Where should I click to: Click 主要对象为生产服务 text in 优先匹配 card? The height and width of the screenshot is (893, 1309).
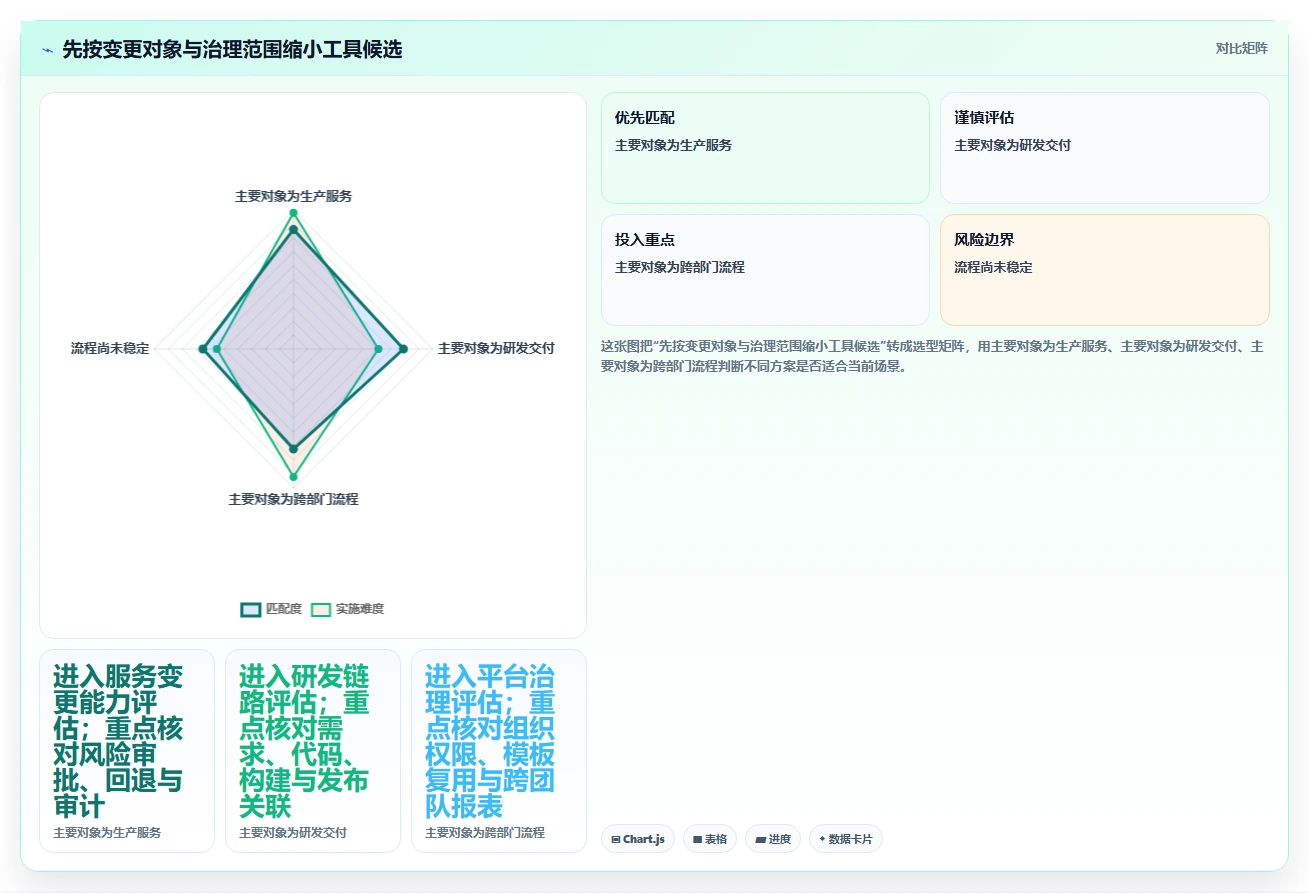[x=674, y=145]
